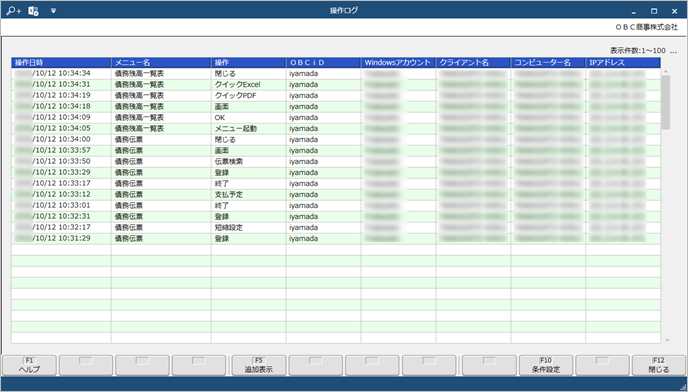Click the コンピューター名 column header
This screenshot has width=688, height=392.
(548, 63)
